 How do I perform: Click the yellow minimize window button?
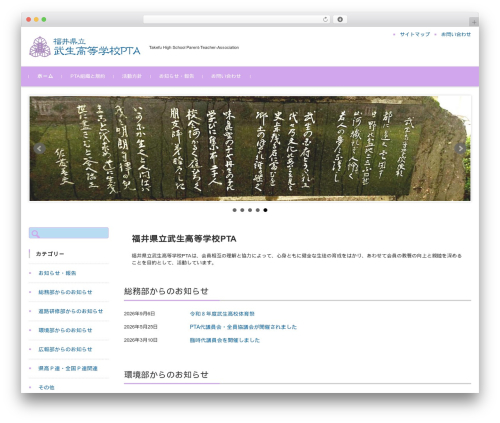(36, 19)
